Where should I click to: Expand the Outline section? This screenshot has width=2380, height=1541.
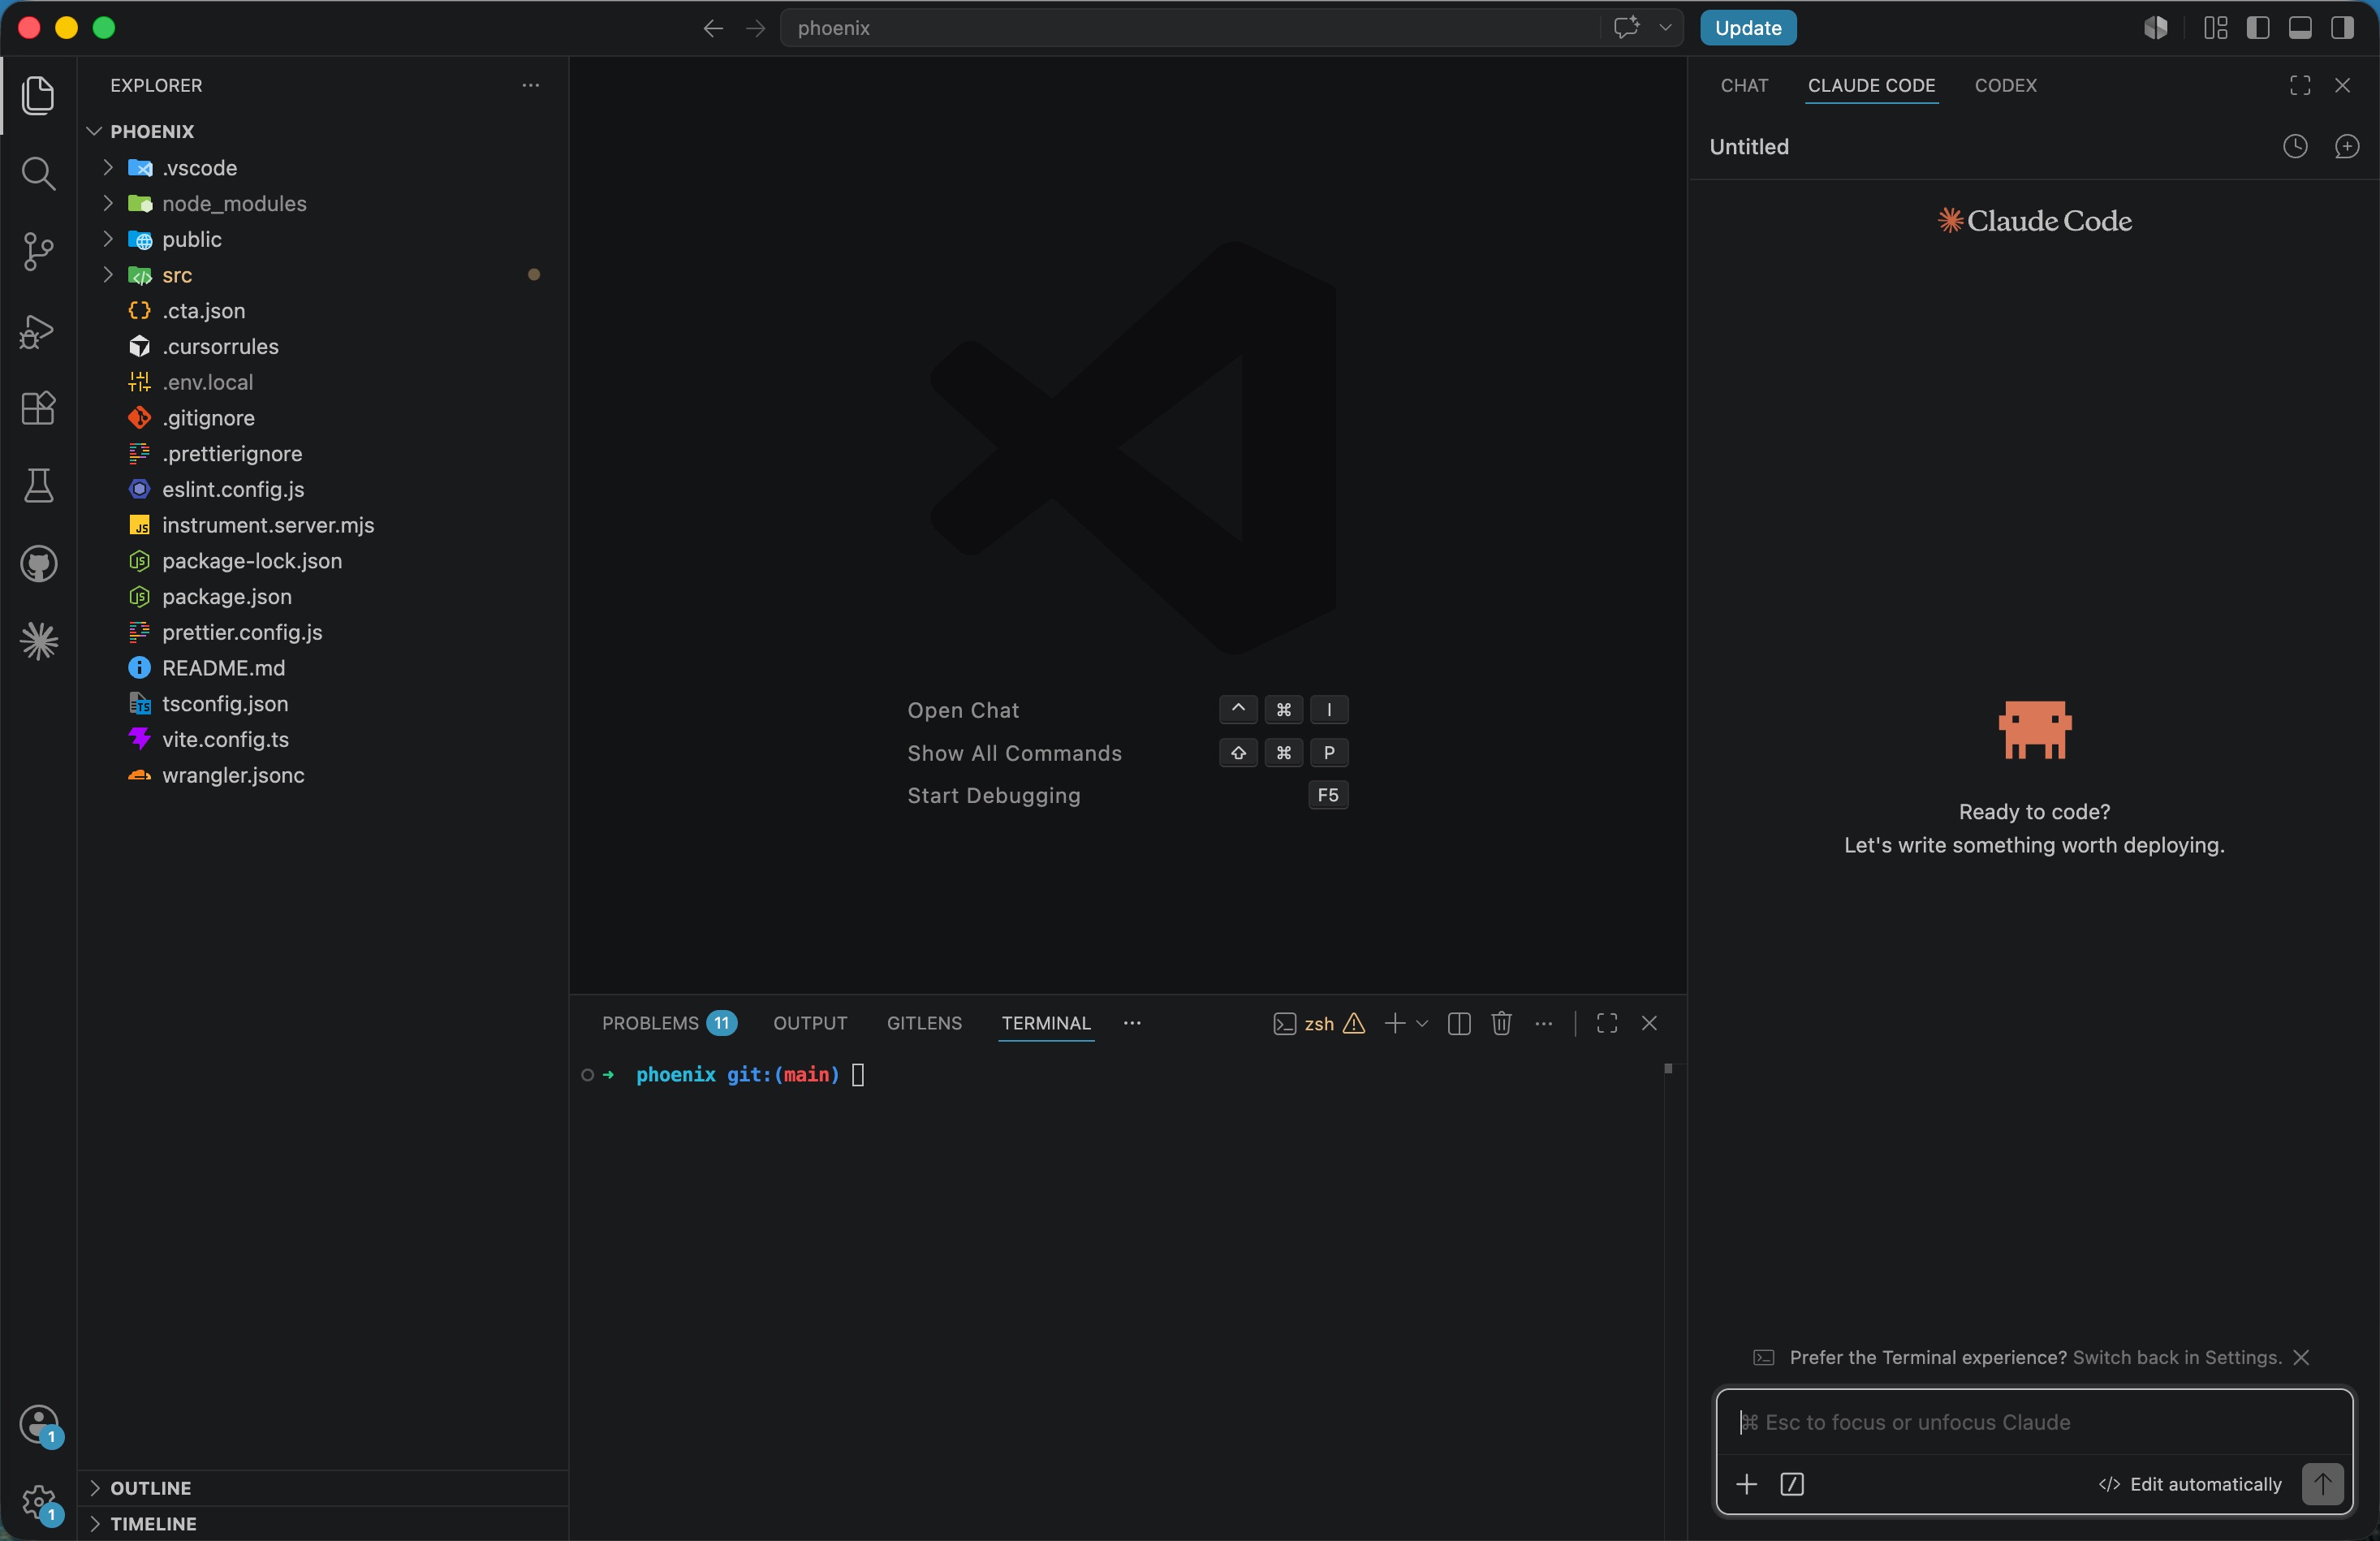[95, 1488]
